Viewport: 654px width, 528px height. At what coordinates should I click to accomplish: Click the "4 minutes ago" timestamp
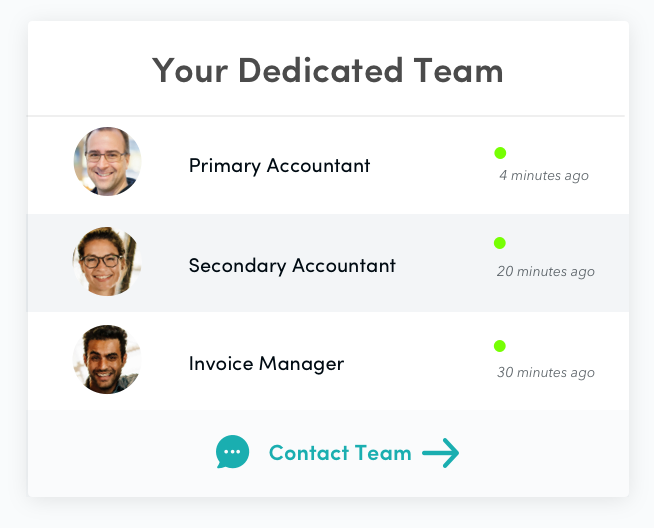[x=544, y=176]
